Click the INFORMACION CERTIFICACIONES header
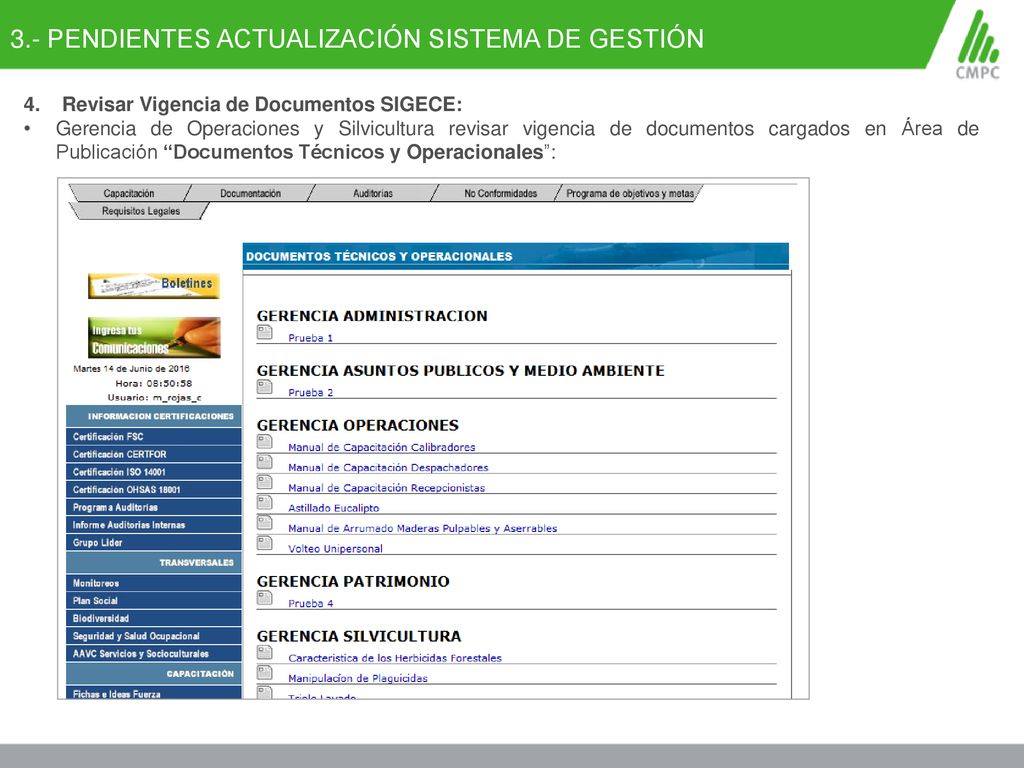This screenshot has width=1024, height=768. point(153,416)
